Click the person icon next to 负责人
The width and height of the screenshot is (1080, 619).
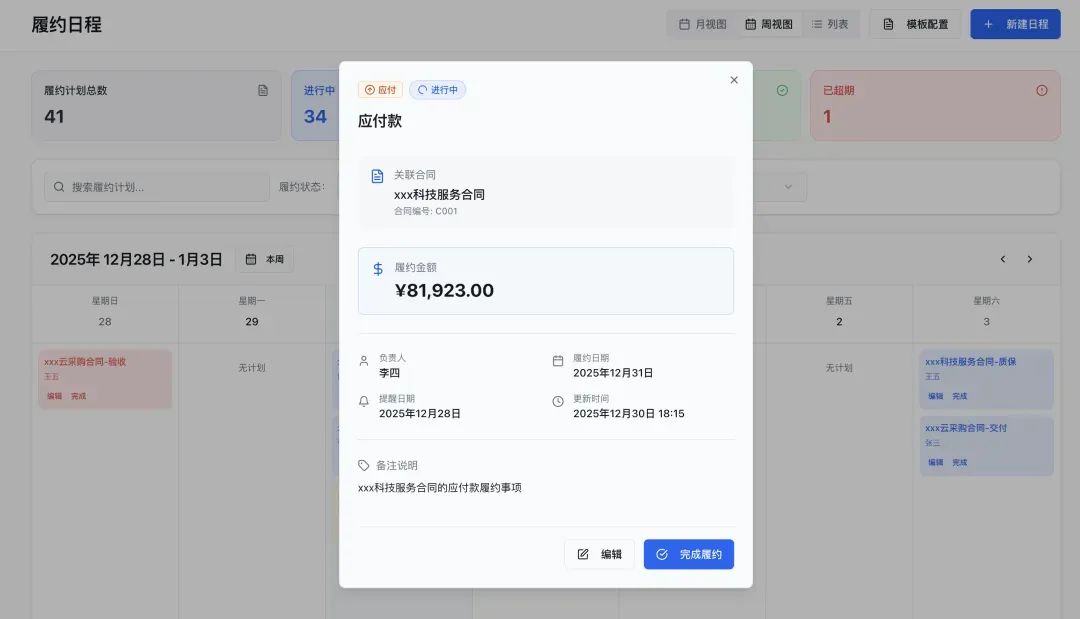pos(364,361)
